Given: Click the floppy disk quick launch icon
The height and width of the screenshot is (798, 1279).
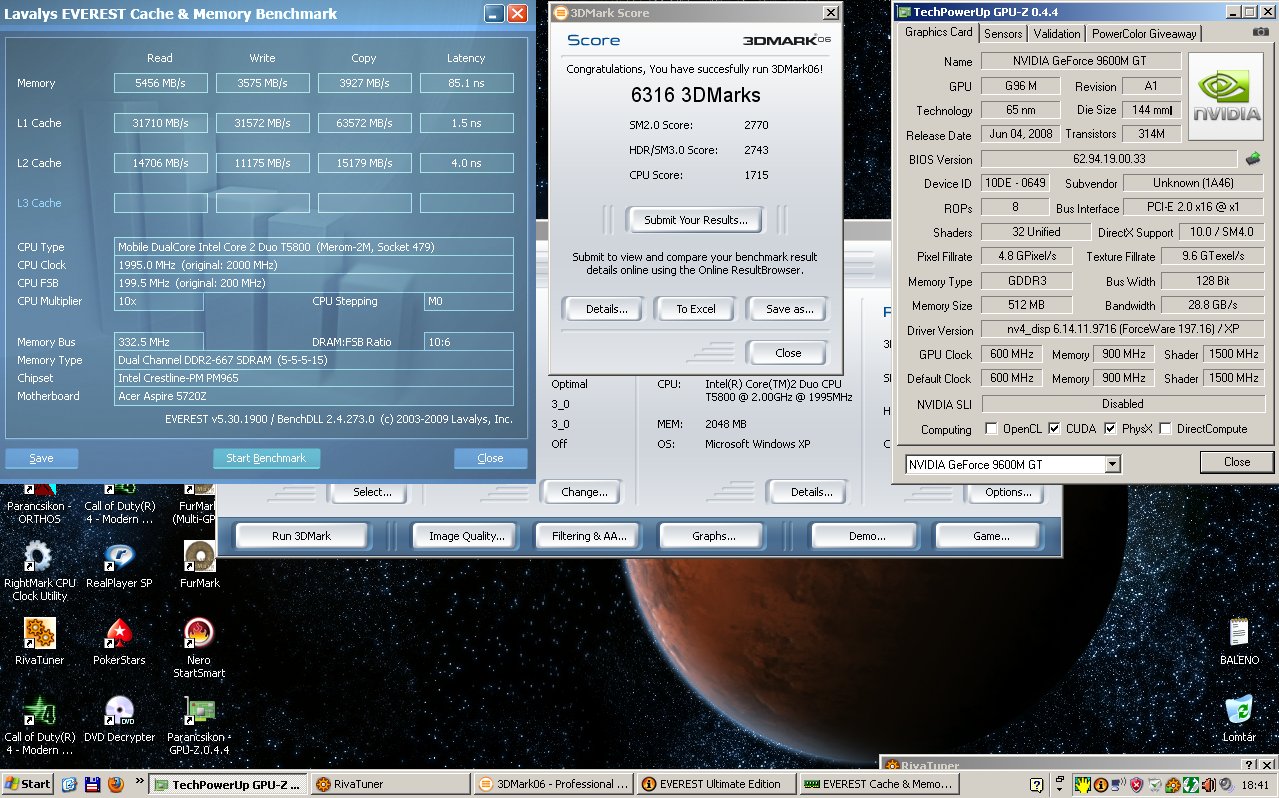Looking at the screenshot, I should [x=92, y=785].
